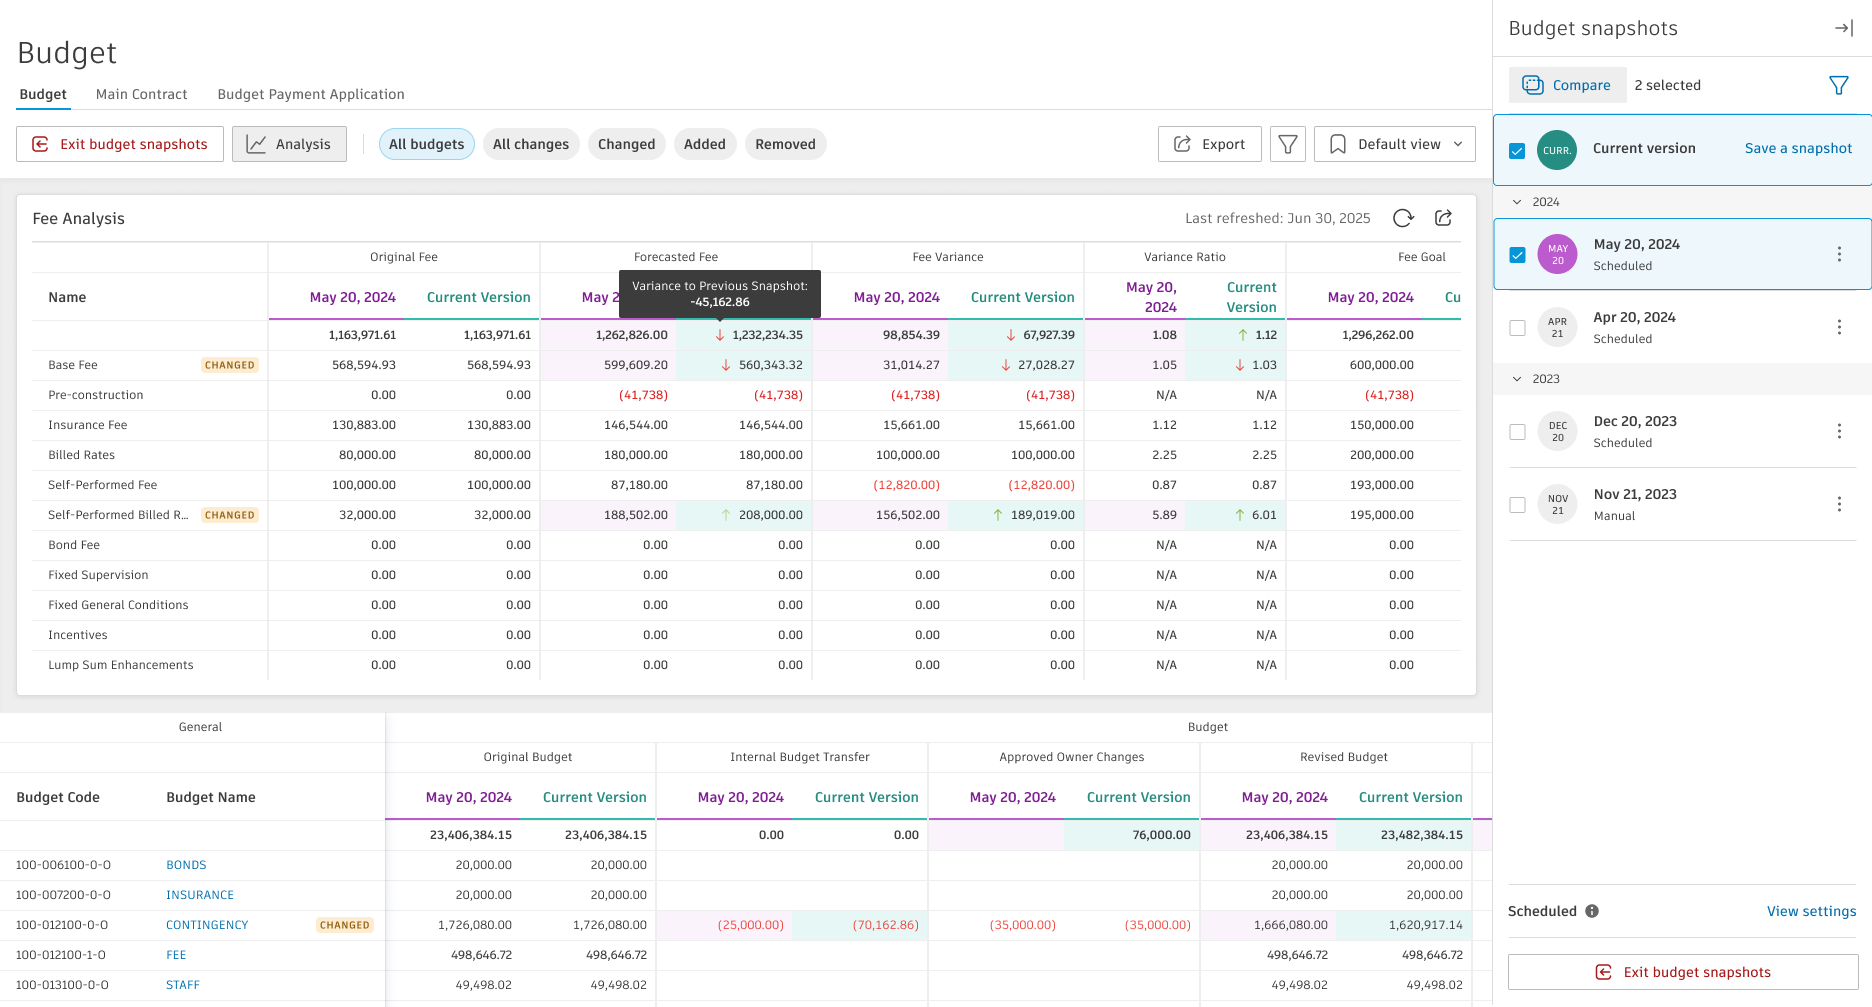Image resolution: width=1872 pixels, height=1007 pixels.
Task: Uncheck the May 20, 2024 snapshot checkbox
Action: point(1517,255)
